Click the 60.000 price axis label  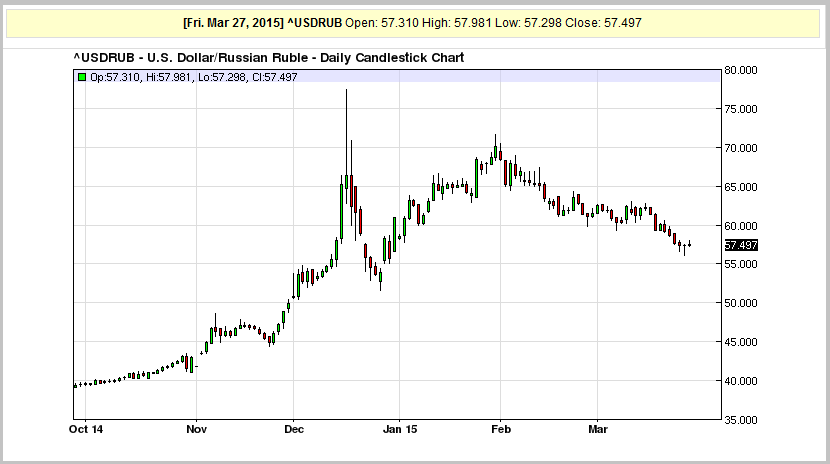click(x=741, y=226)
